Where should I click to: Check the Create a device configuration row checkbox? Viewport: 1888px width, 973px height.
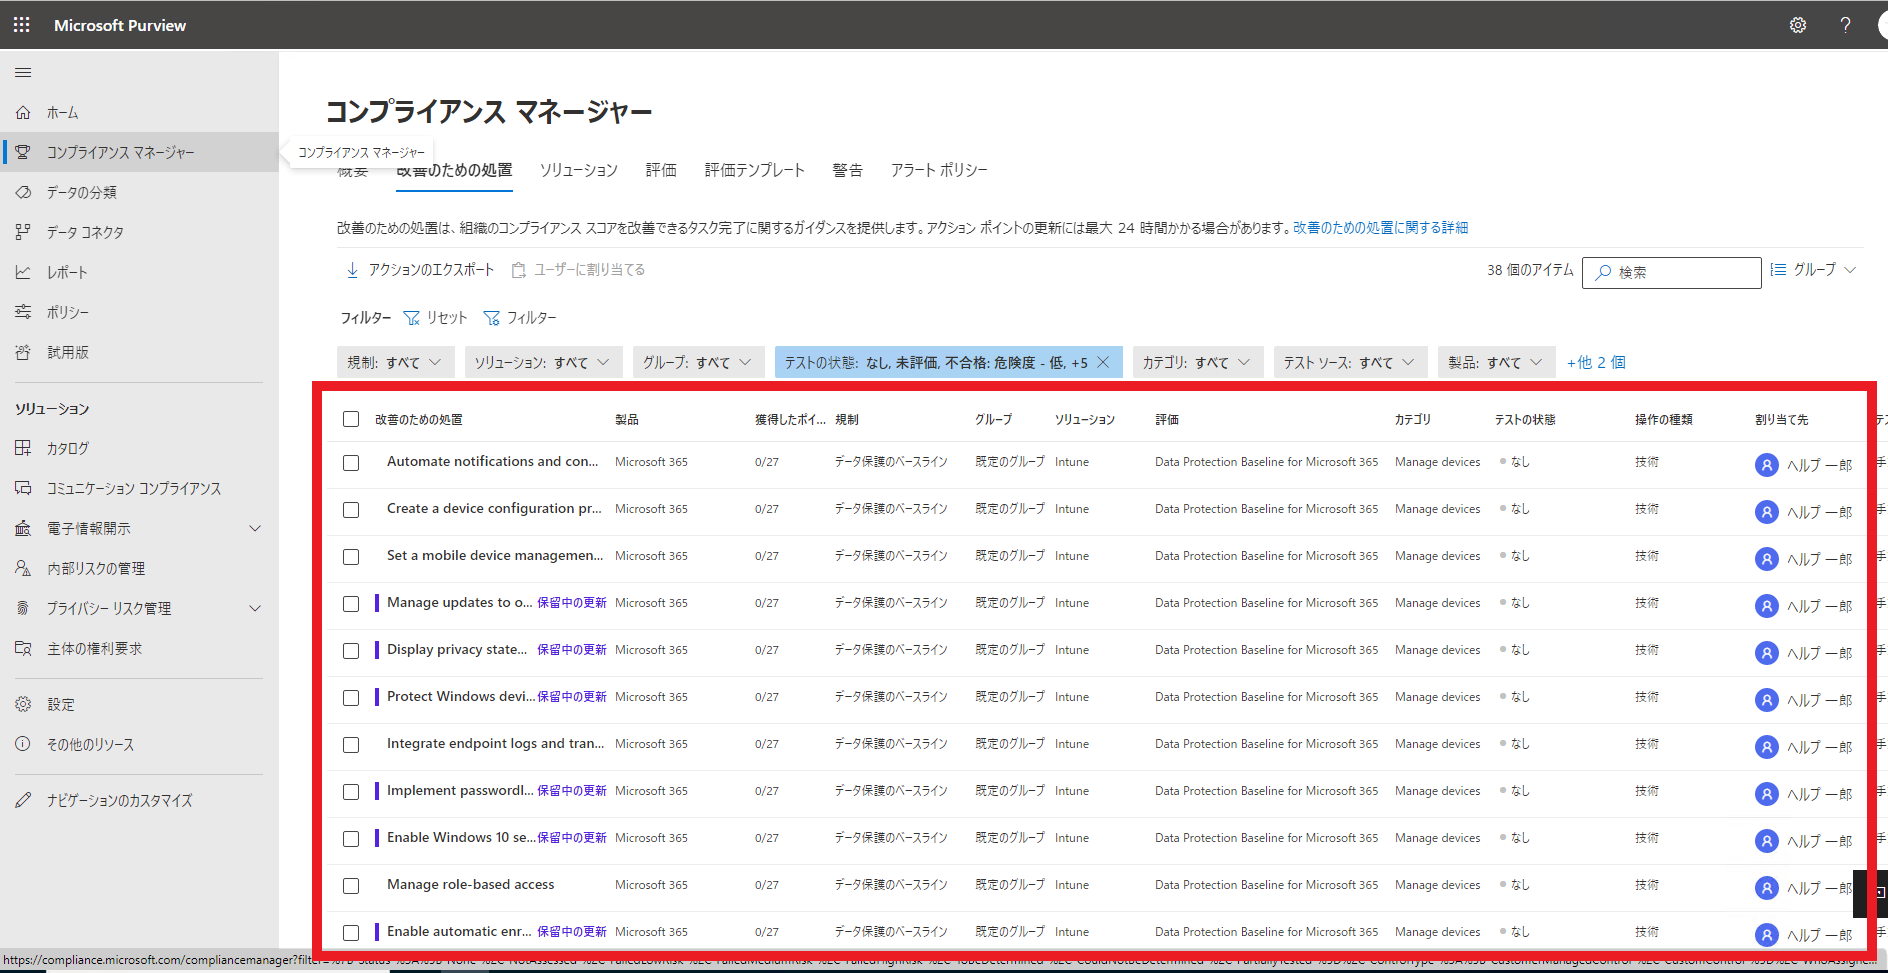point(351,510)
